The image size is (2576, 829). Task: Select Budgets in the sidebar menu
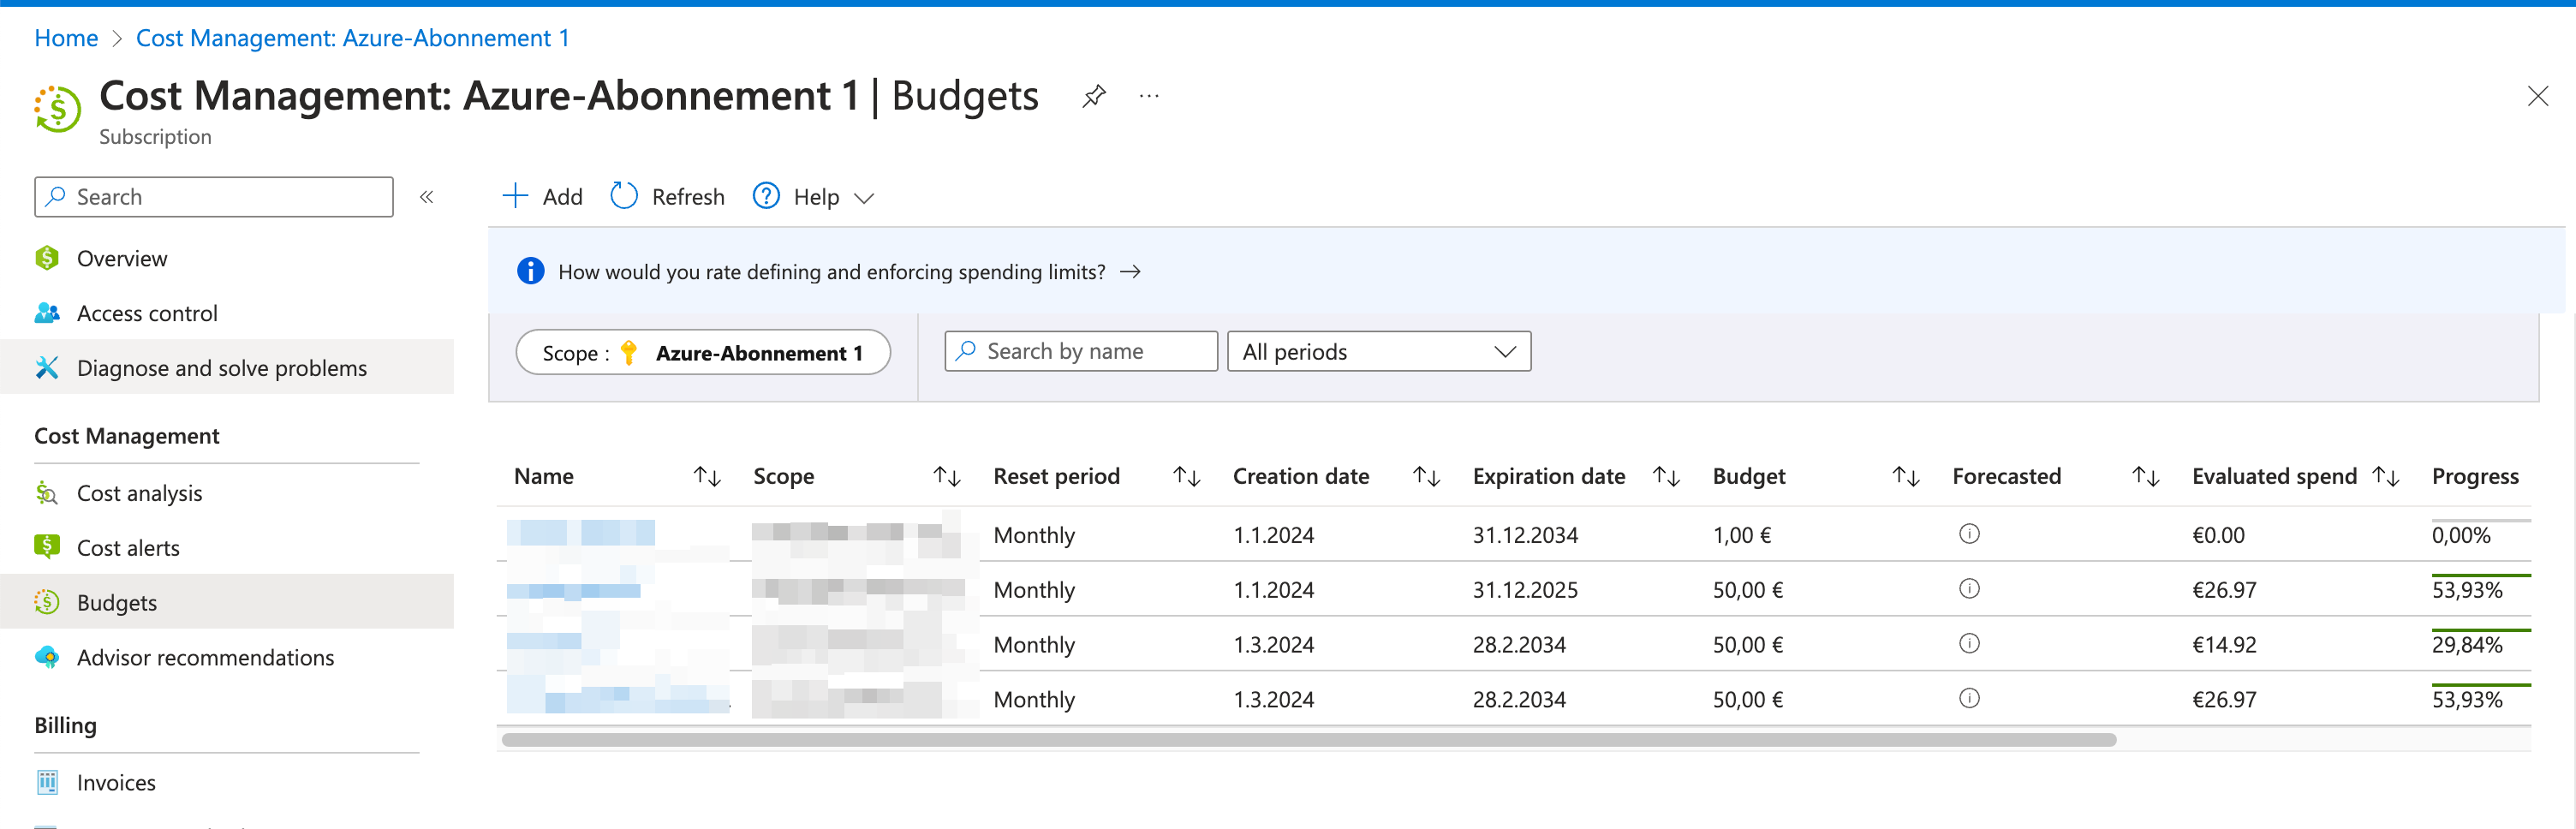tap(117, 602)
